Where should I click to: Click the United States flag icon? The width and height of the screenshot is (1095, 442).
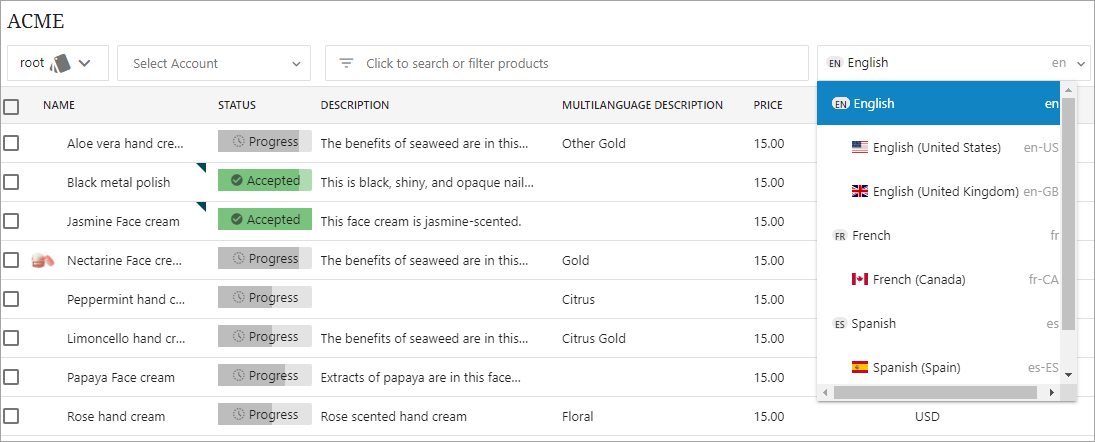(860, 147)
